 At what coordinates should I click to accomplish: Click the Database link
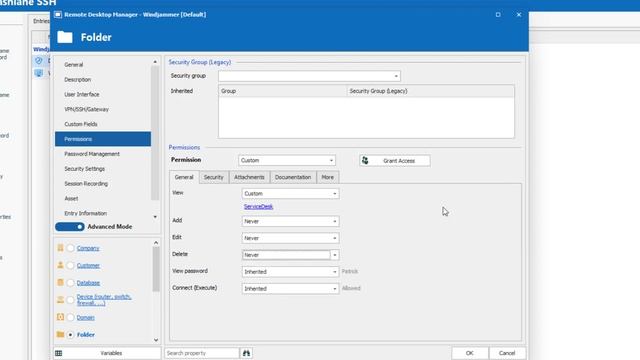pos(88,282)
